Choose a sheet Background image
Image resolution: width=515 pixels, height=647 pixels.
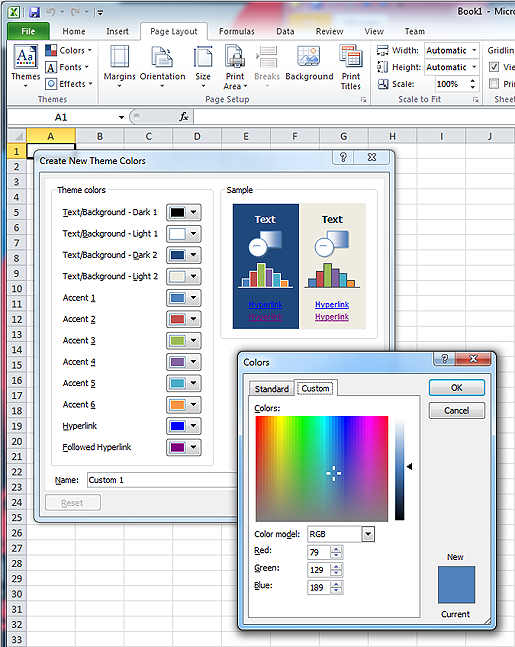coord(309,64)
